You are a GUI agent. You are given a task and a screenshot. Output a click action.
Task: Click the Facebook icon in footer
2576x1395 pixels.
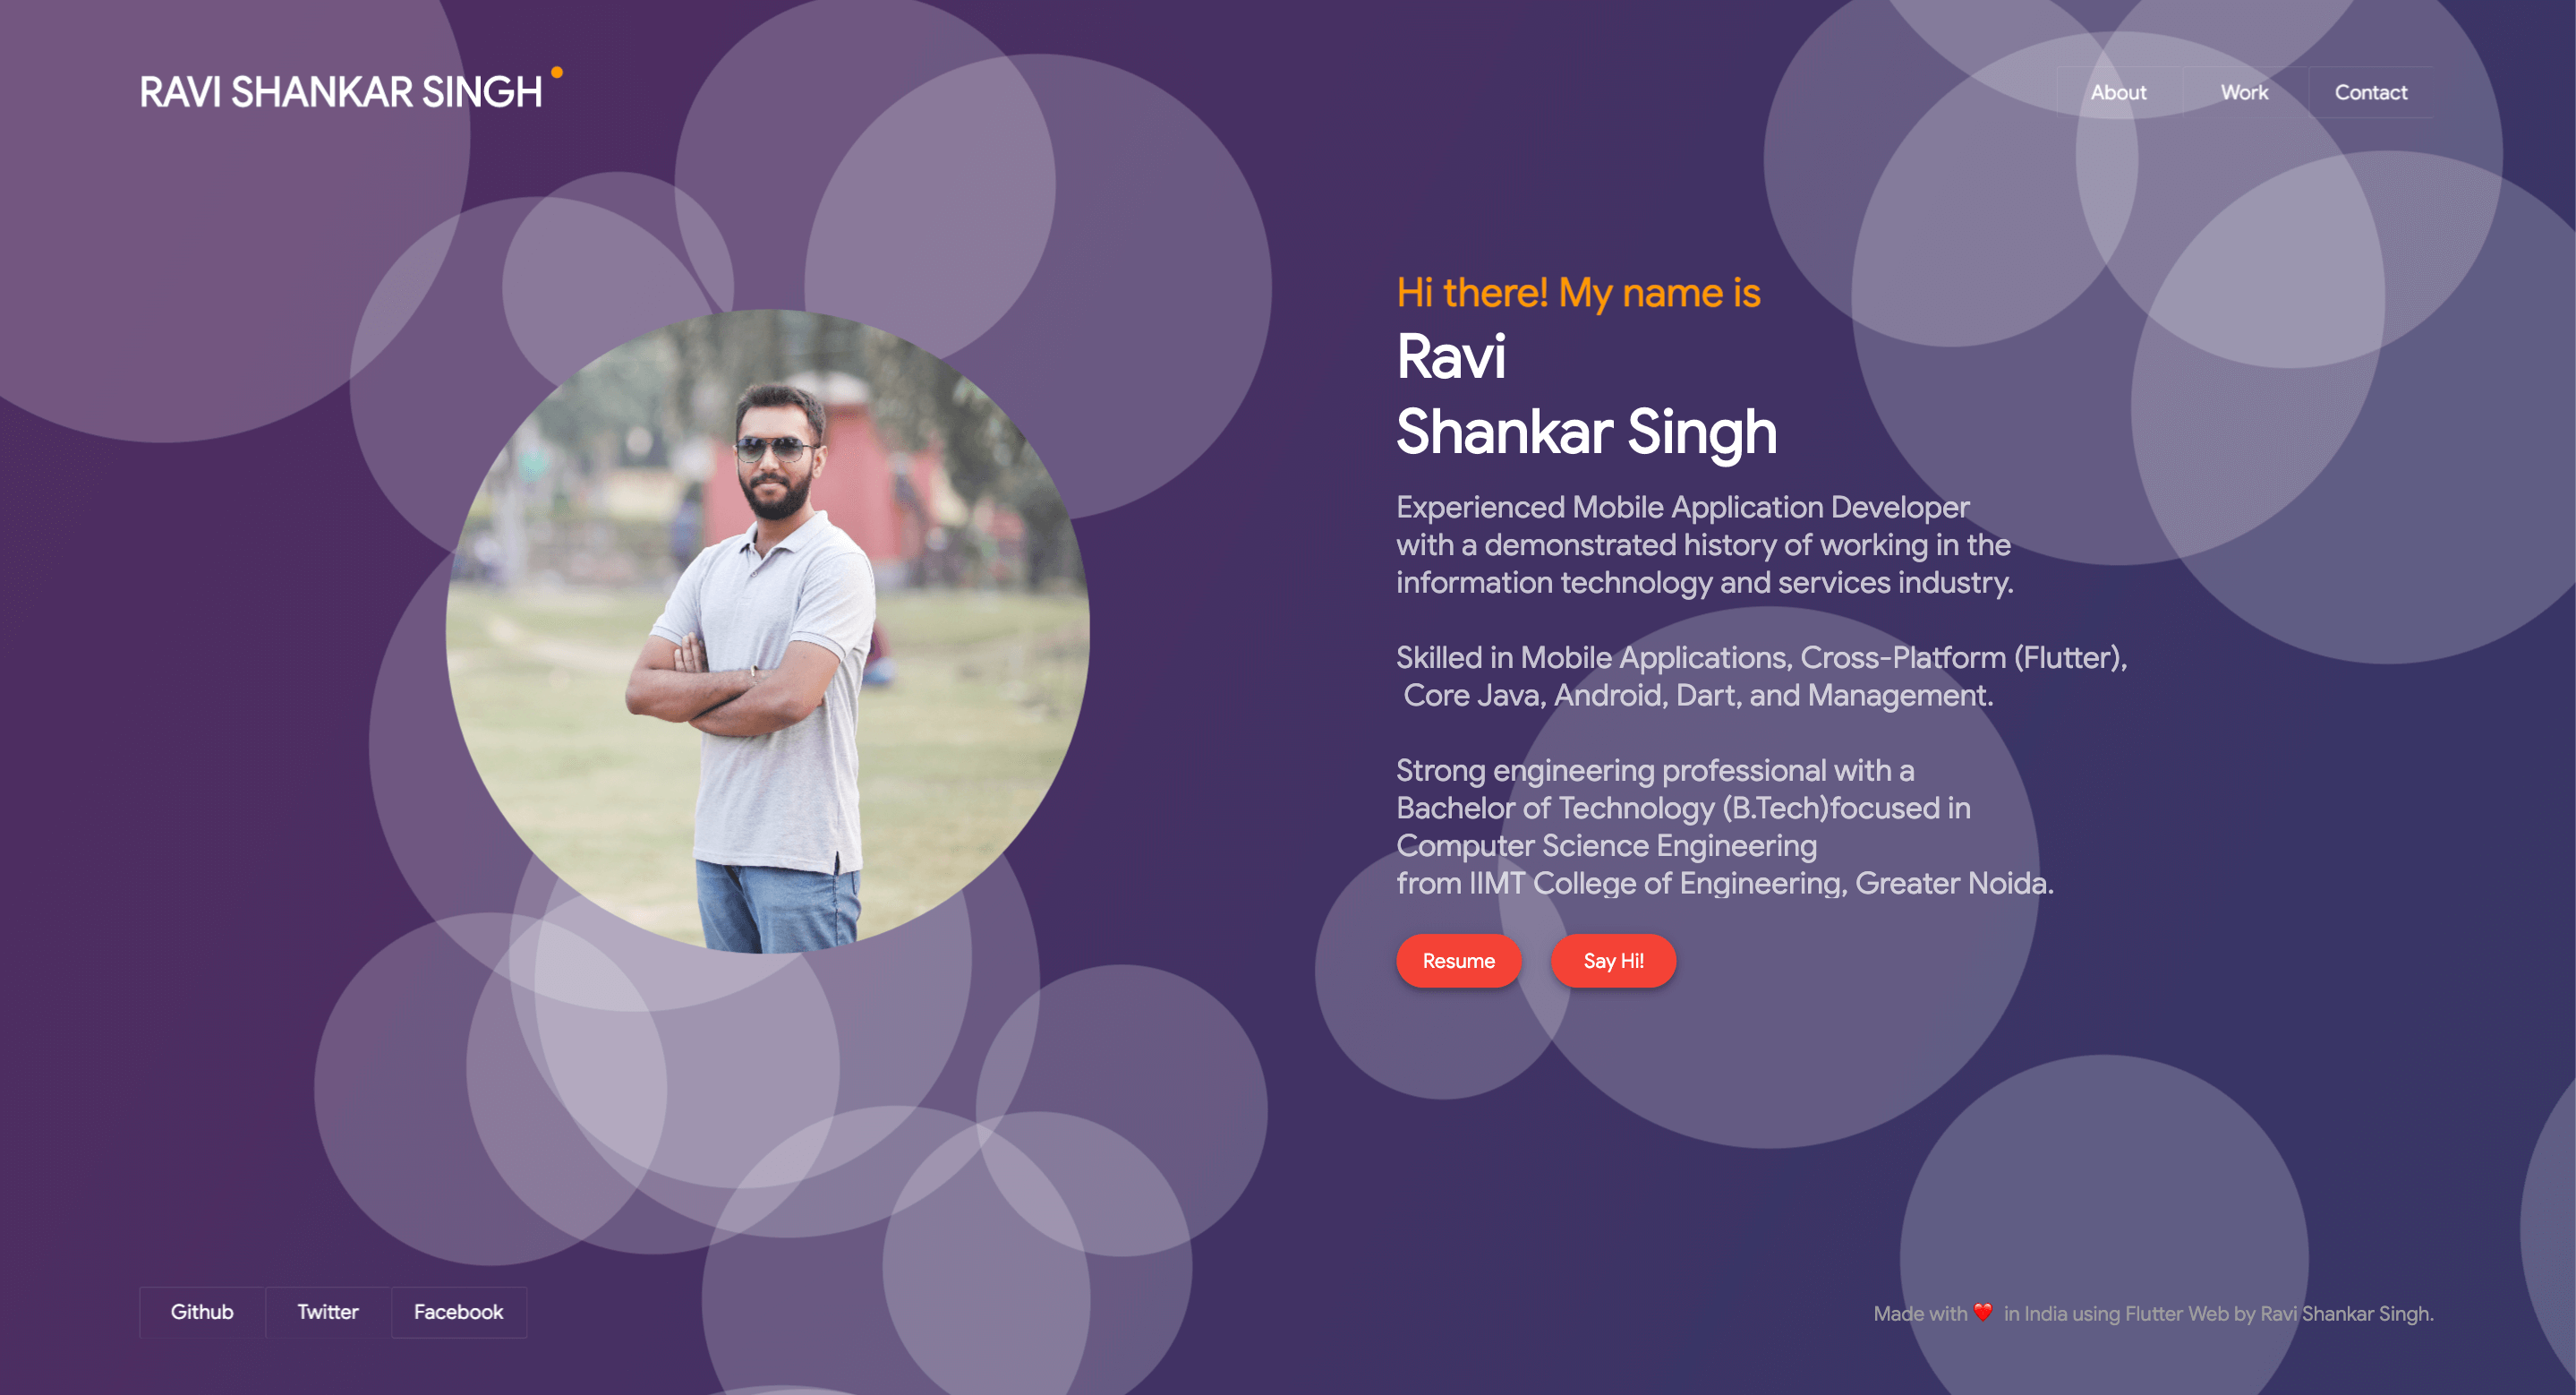[460, 1313]
